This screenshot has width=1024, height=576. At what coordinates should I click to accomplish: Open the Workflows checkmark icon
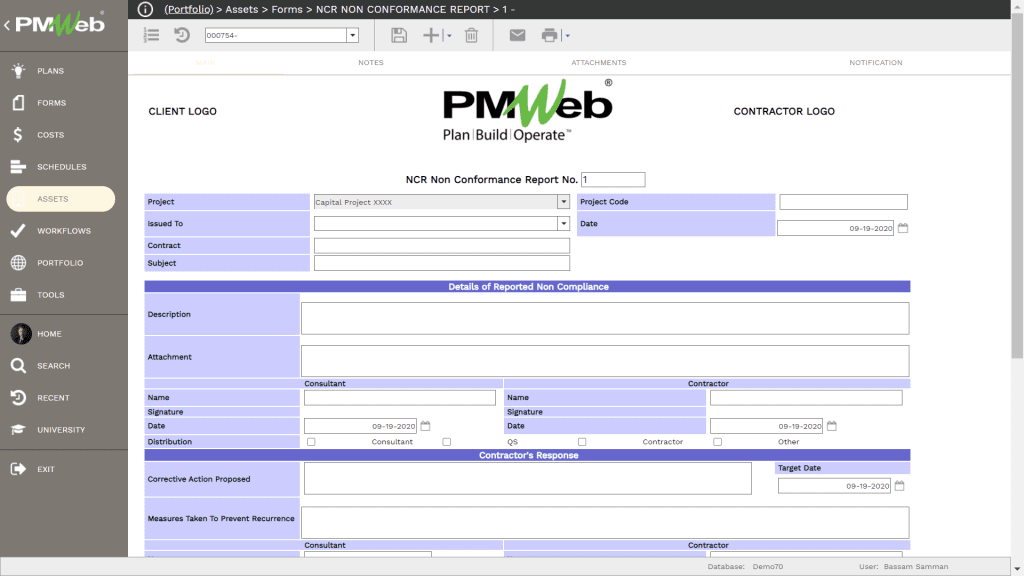point(18,231)
